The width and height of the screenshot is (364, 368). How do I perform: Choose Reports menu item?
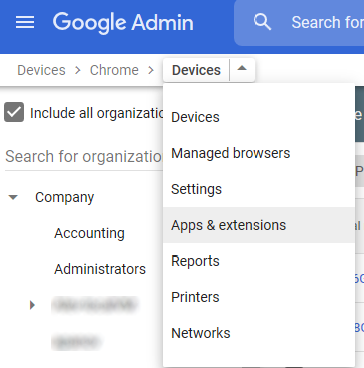click(259, 261)
